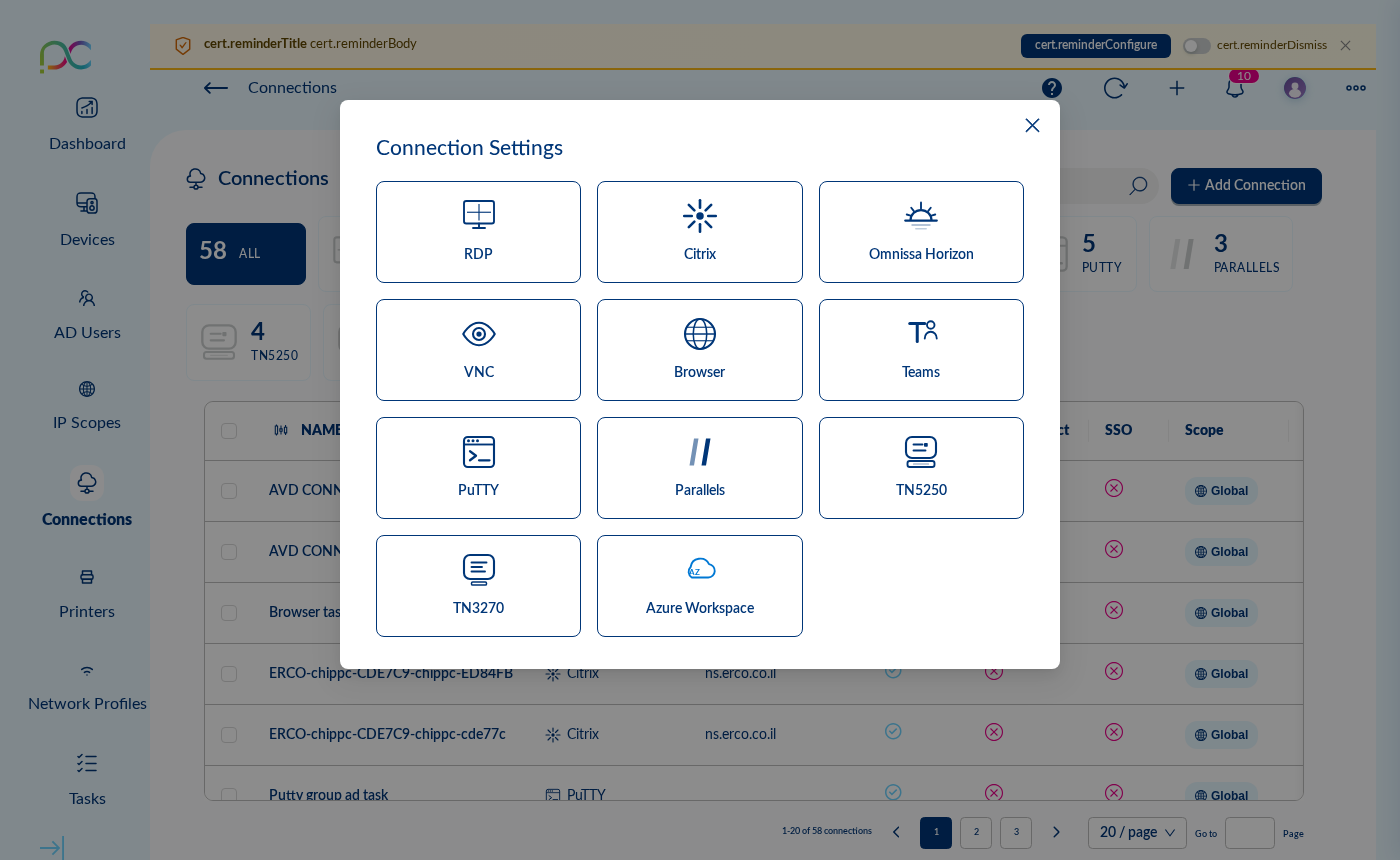Viewport: 1400px width, 860px height.
Task: Tick the checkbox for Browser task row
Action: [x=229, y=613]
